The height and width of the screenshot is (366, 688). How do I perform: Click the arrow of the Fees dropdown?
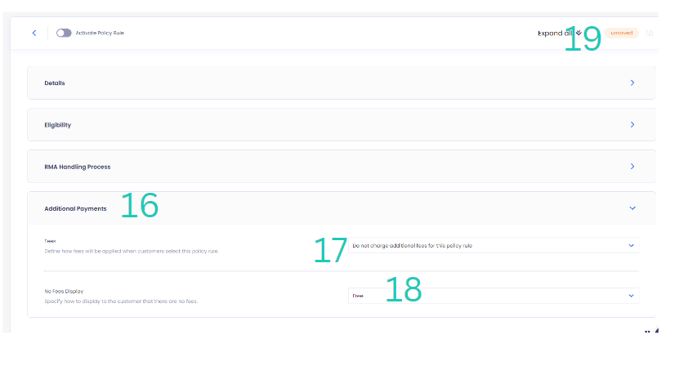point(631,246)
